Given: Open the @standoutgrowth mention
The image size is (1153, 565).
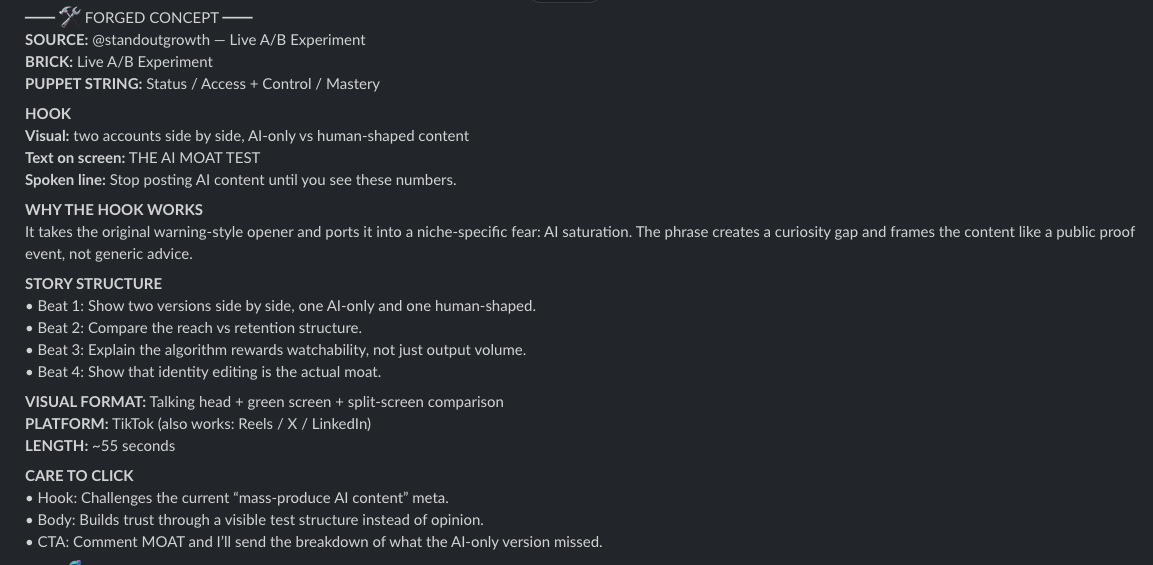Looking at the screenshot, I should [x=151, y=40].
